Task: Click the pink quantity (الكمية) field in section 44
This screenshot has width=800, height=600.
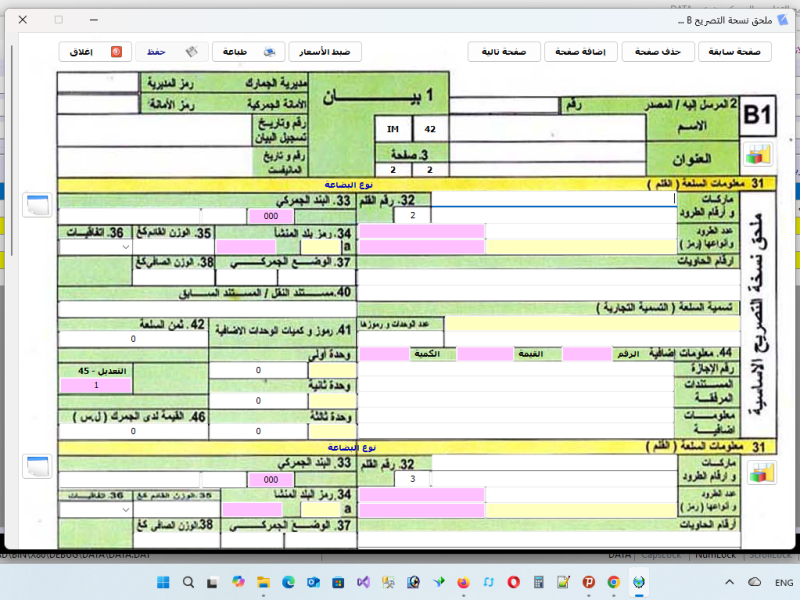Action: tap(384, 354)
